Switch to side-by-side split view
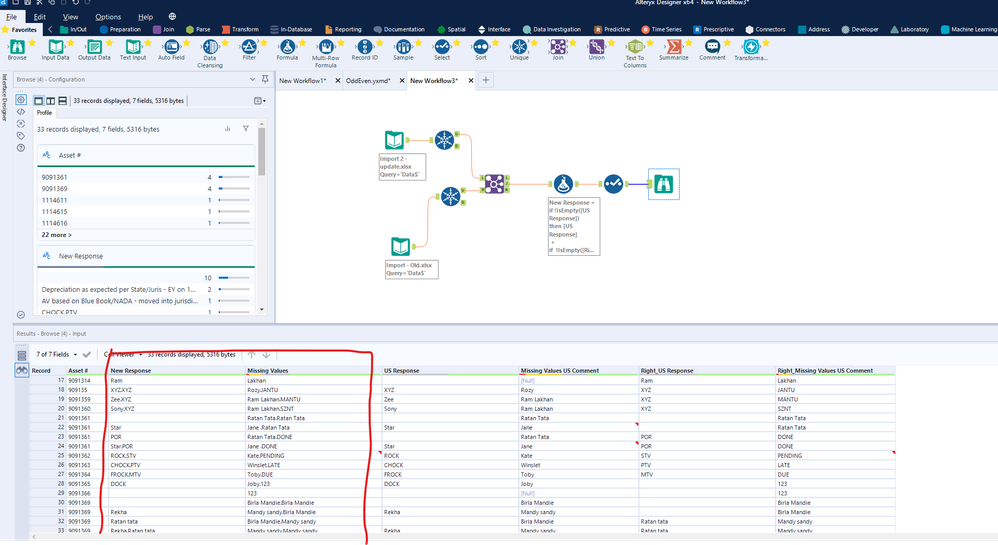The image size is (998, 545). tap(50, 101)
